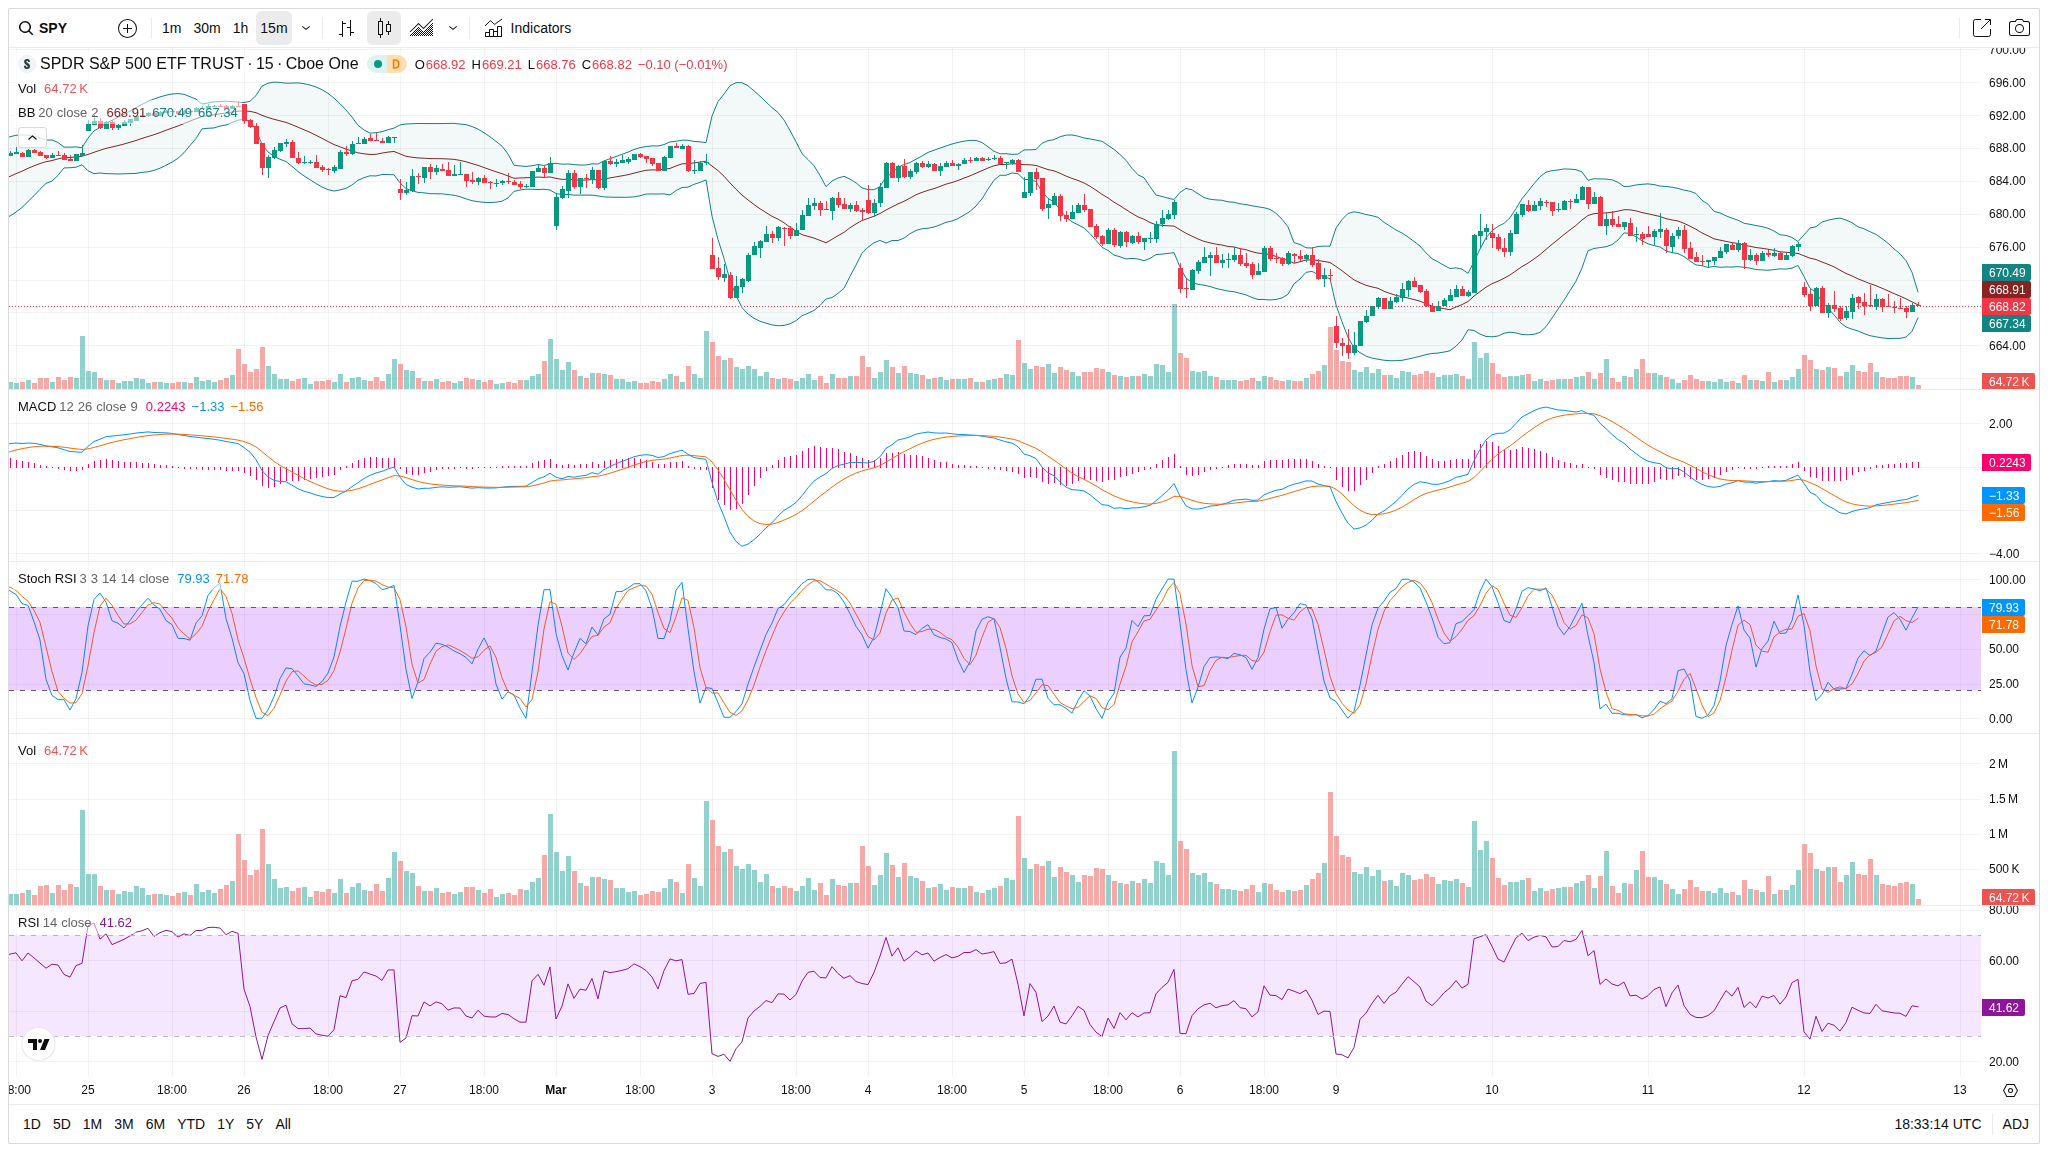The width and height of the screenshot is (2048, 1152).
Task: Select the Area chart style icon
Action: click(422, 28)
